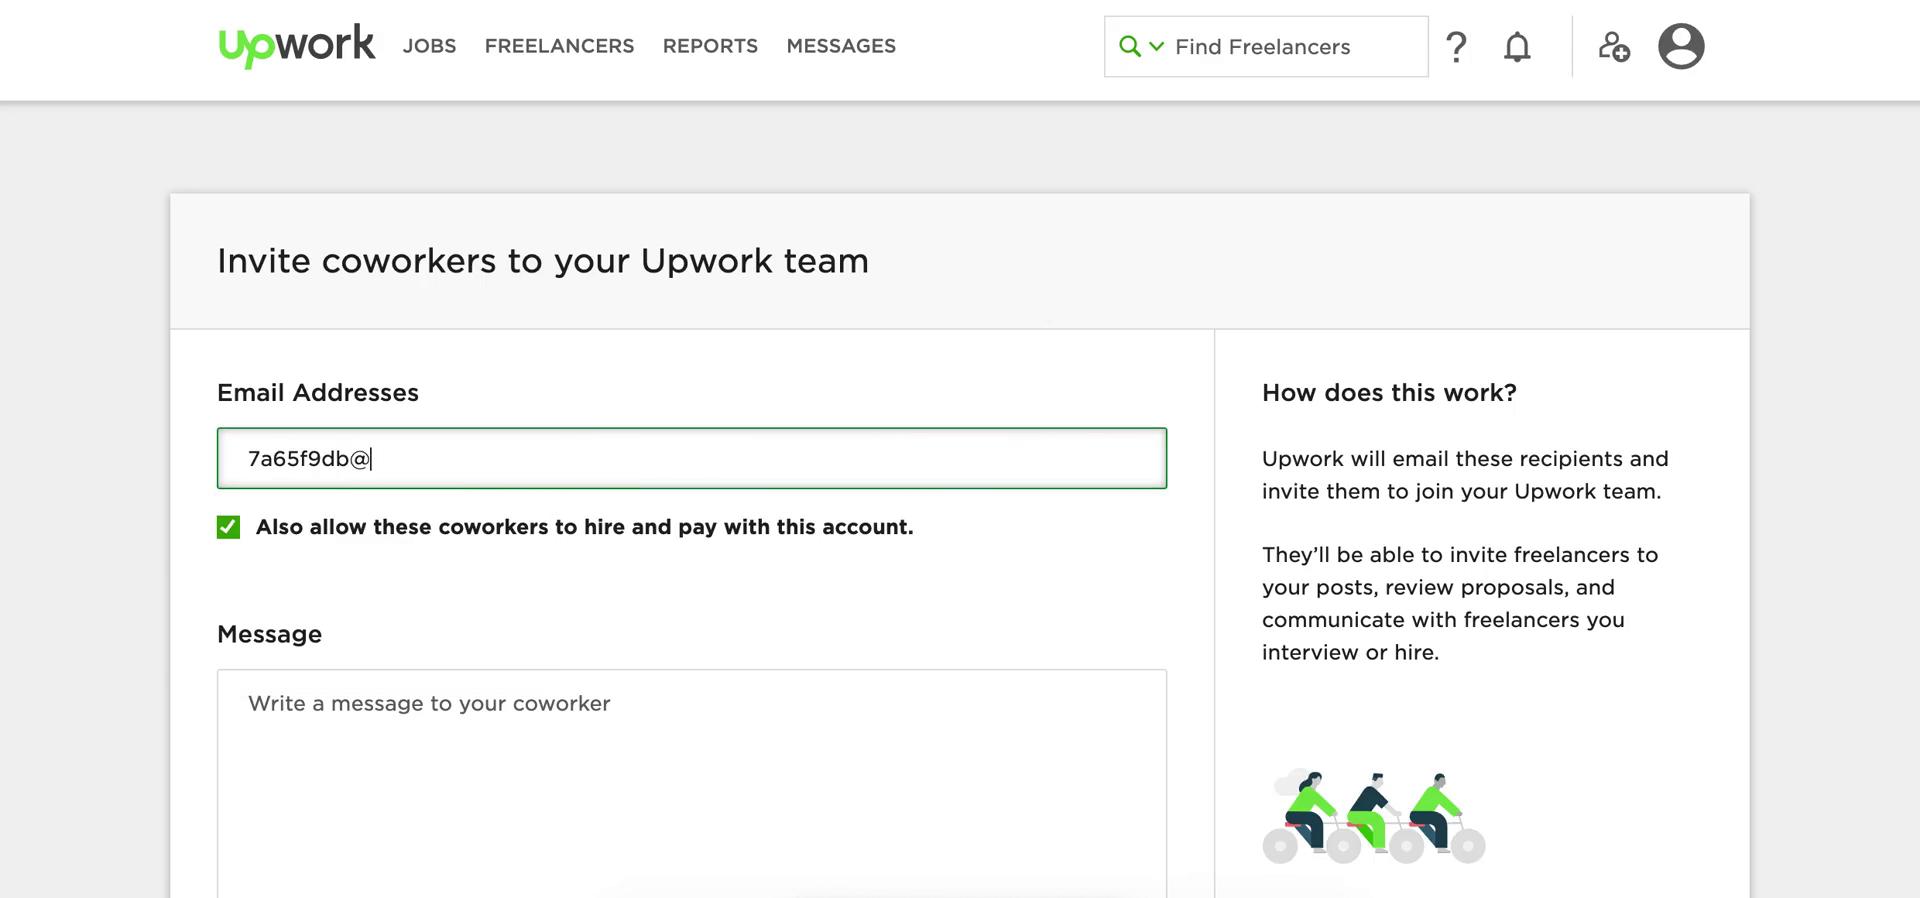Click the 'How does this work?' heading
The height and width of the screenshot is (898, 1920).
coord(1389,393)
